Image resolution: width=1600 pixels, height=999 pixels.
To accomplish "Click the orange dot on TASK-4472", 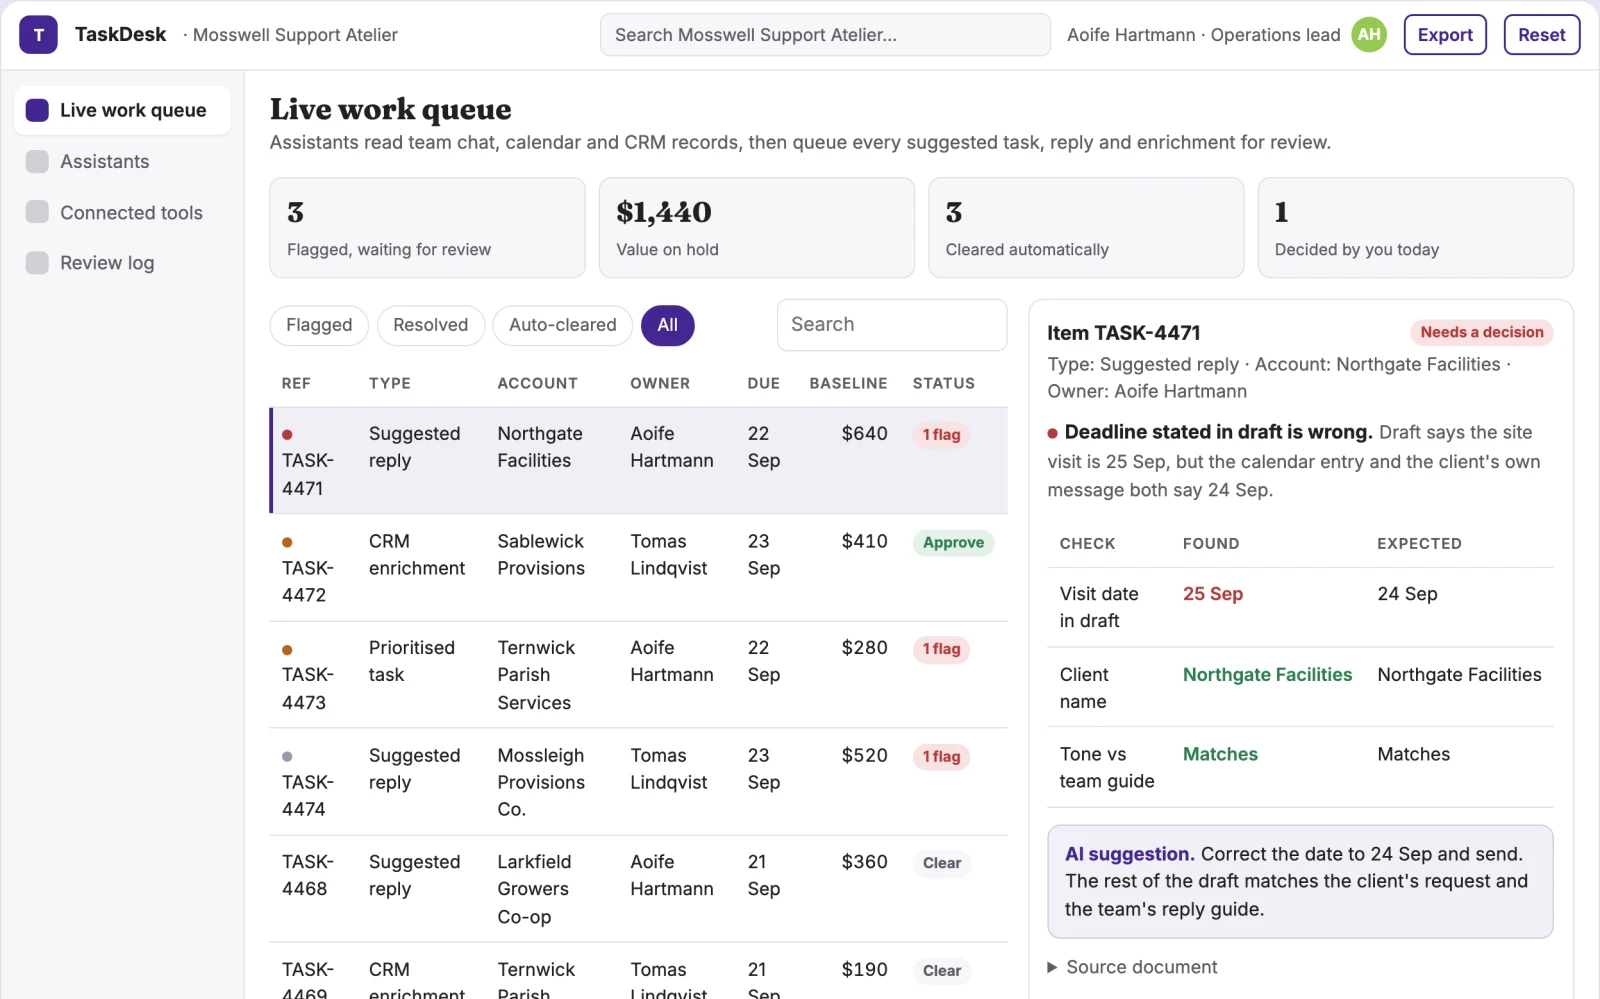I will click(287, 542).
